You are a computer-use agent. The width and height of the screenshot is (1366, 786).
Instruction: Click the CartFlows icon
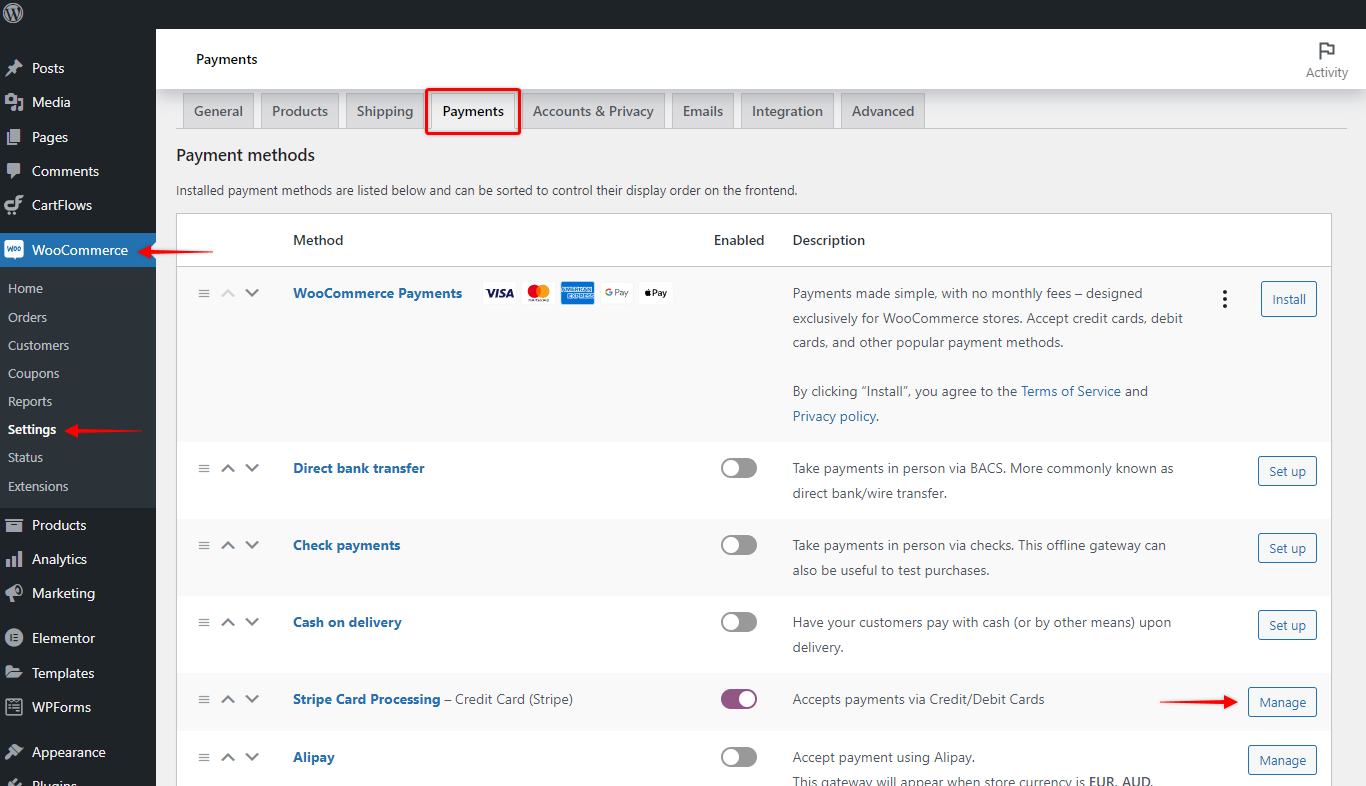click(14, 205)
